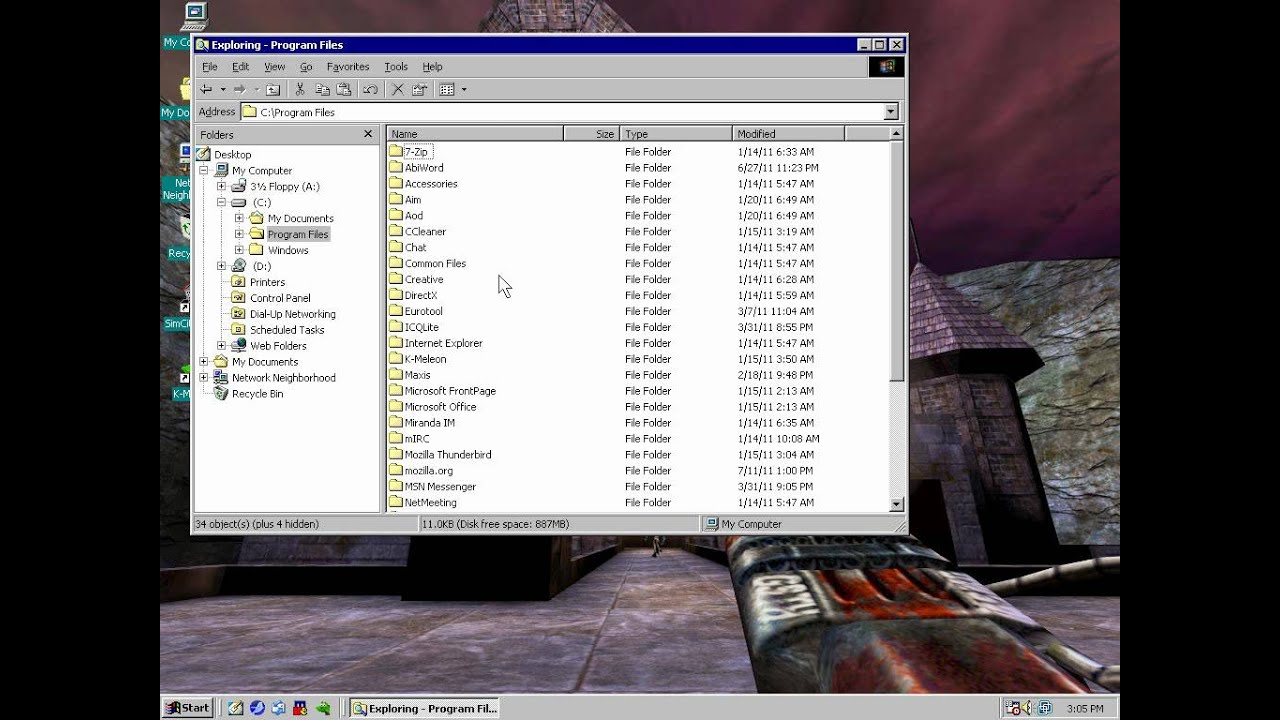1280x720 pixels.
Task: Collapse the My Computer tree node
Action: point(204,170)
